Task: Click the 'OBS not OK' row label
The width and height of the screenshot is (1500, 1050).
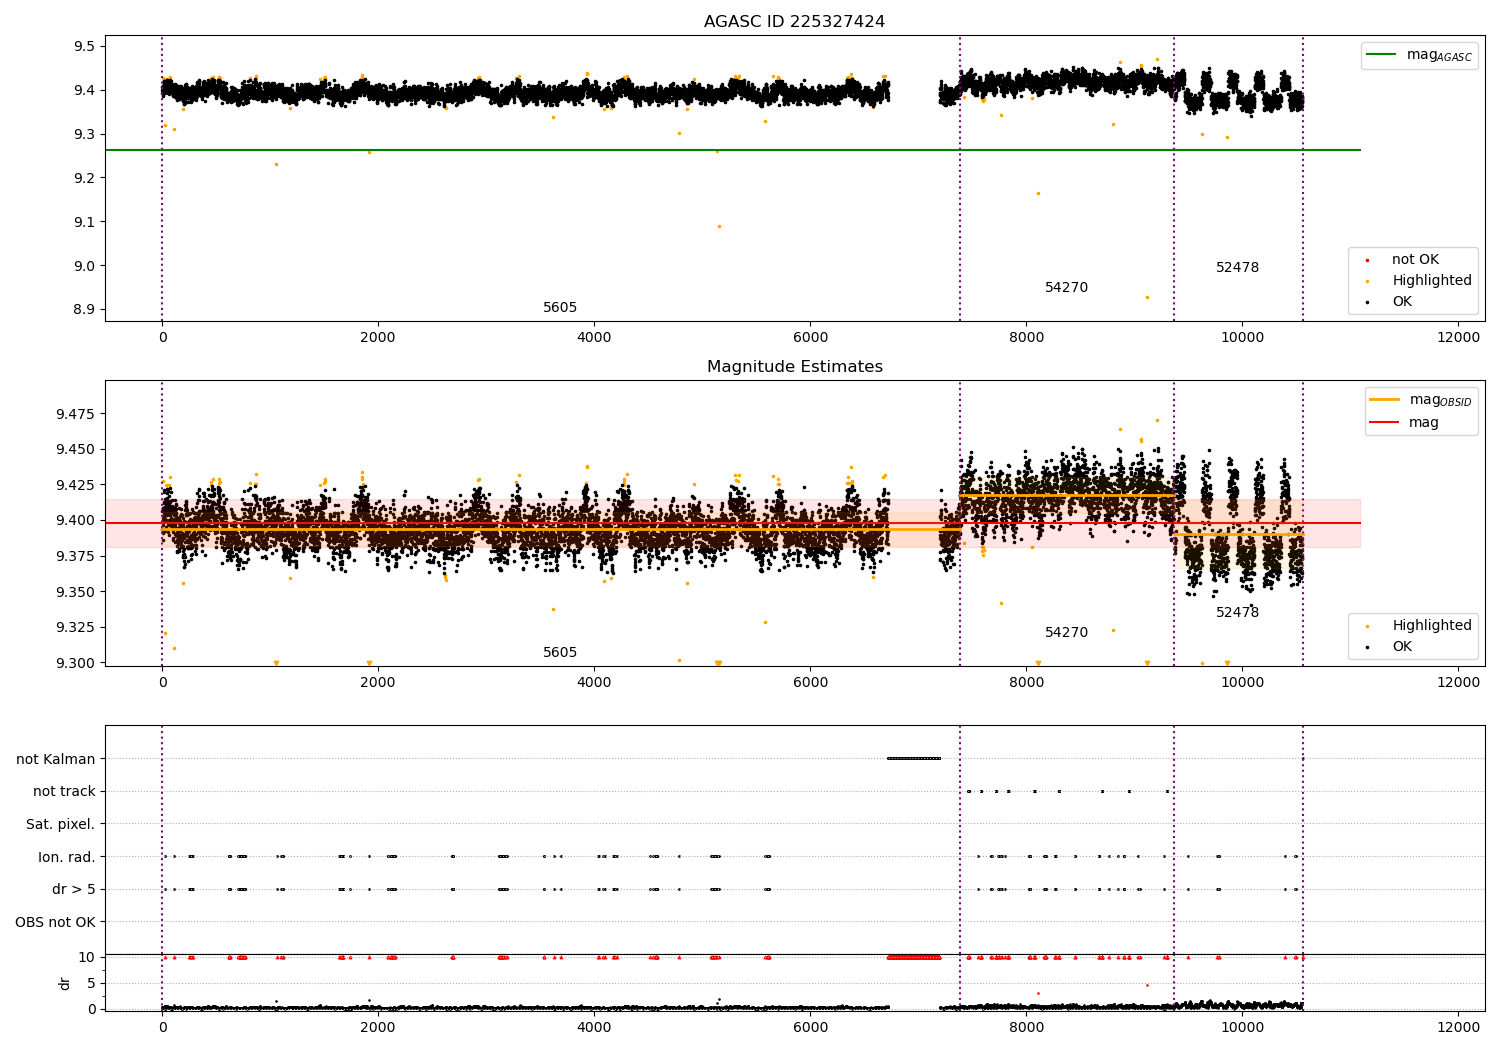Action: (x=56, y=922)
